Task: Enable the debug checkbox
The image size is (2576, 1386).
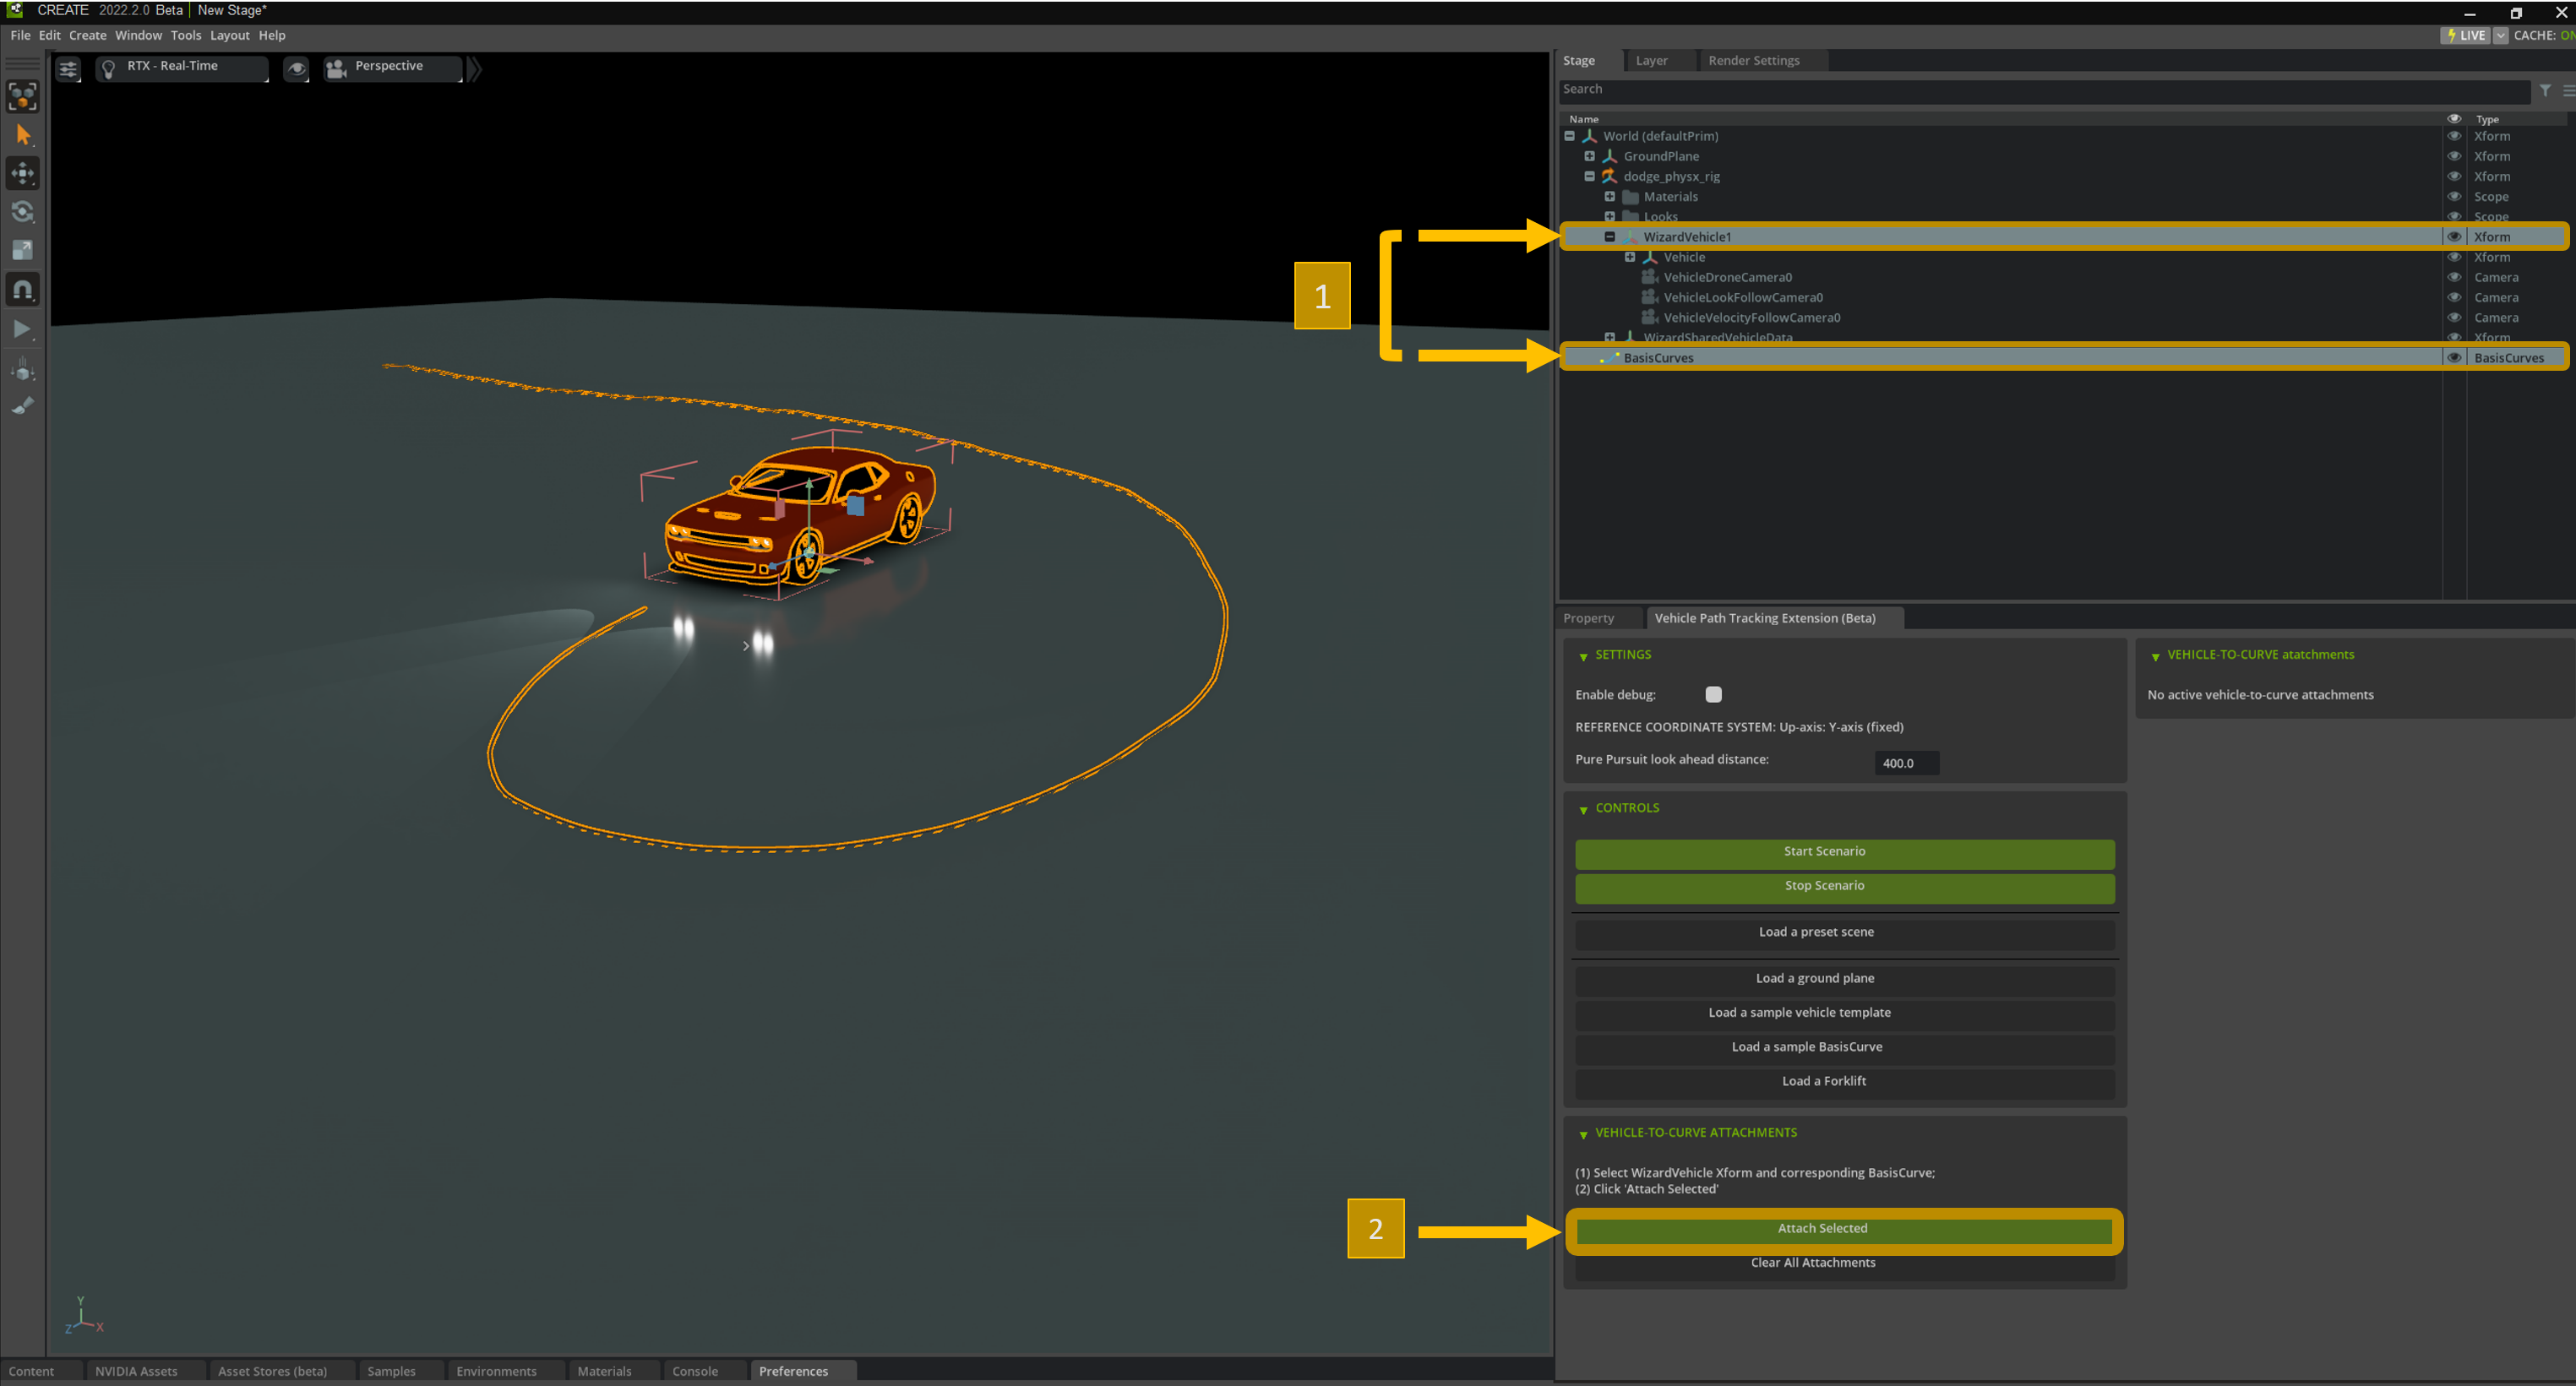Action: (x=1713, y=694)
